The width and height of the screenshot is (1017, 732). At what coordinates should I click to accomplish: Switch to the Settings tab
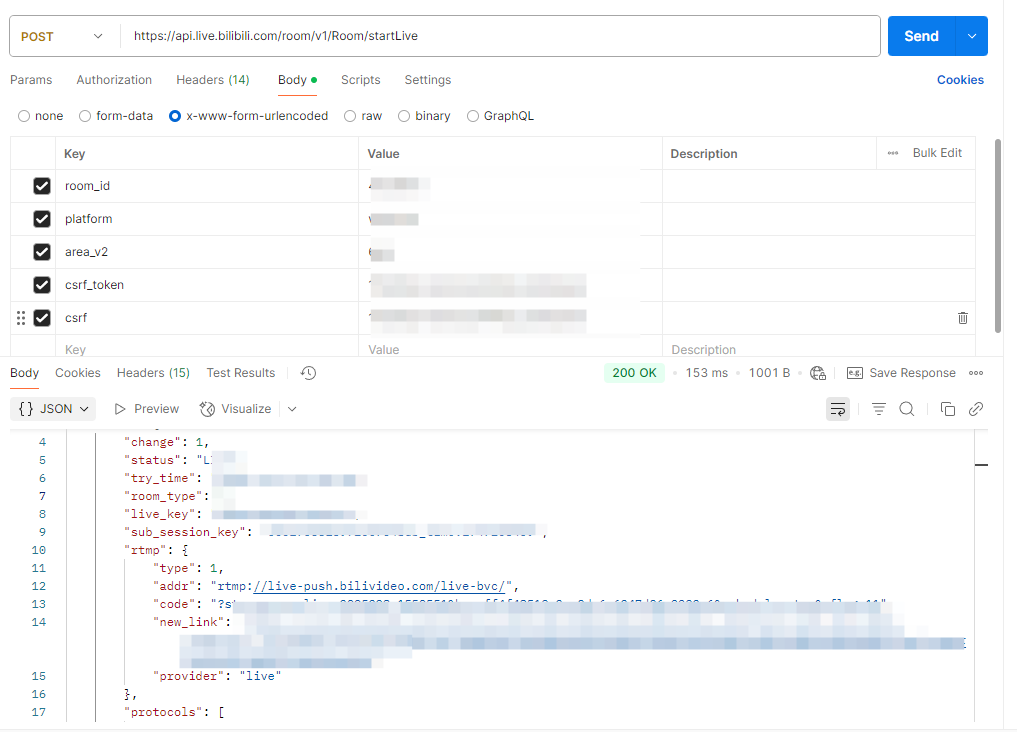coord(427,80)
